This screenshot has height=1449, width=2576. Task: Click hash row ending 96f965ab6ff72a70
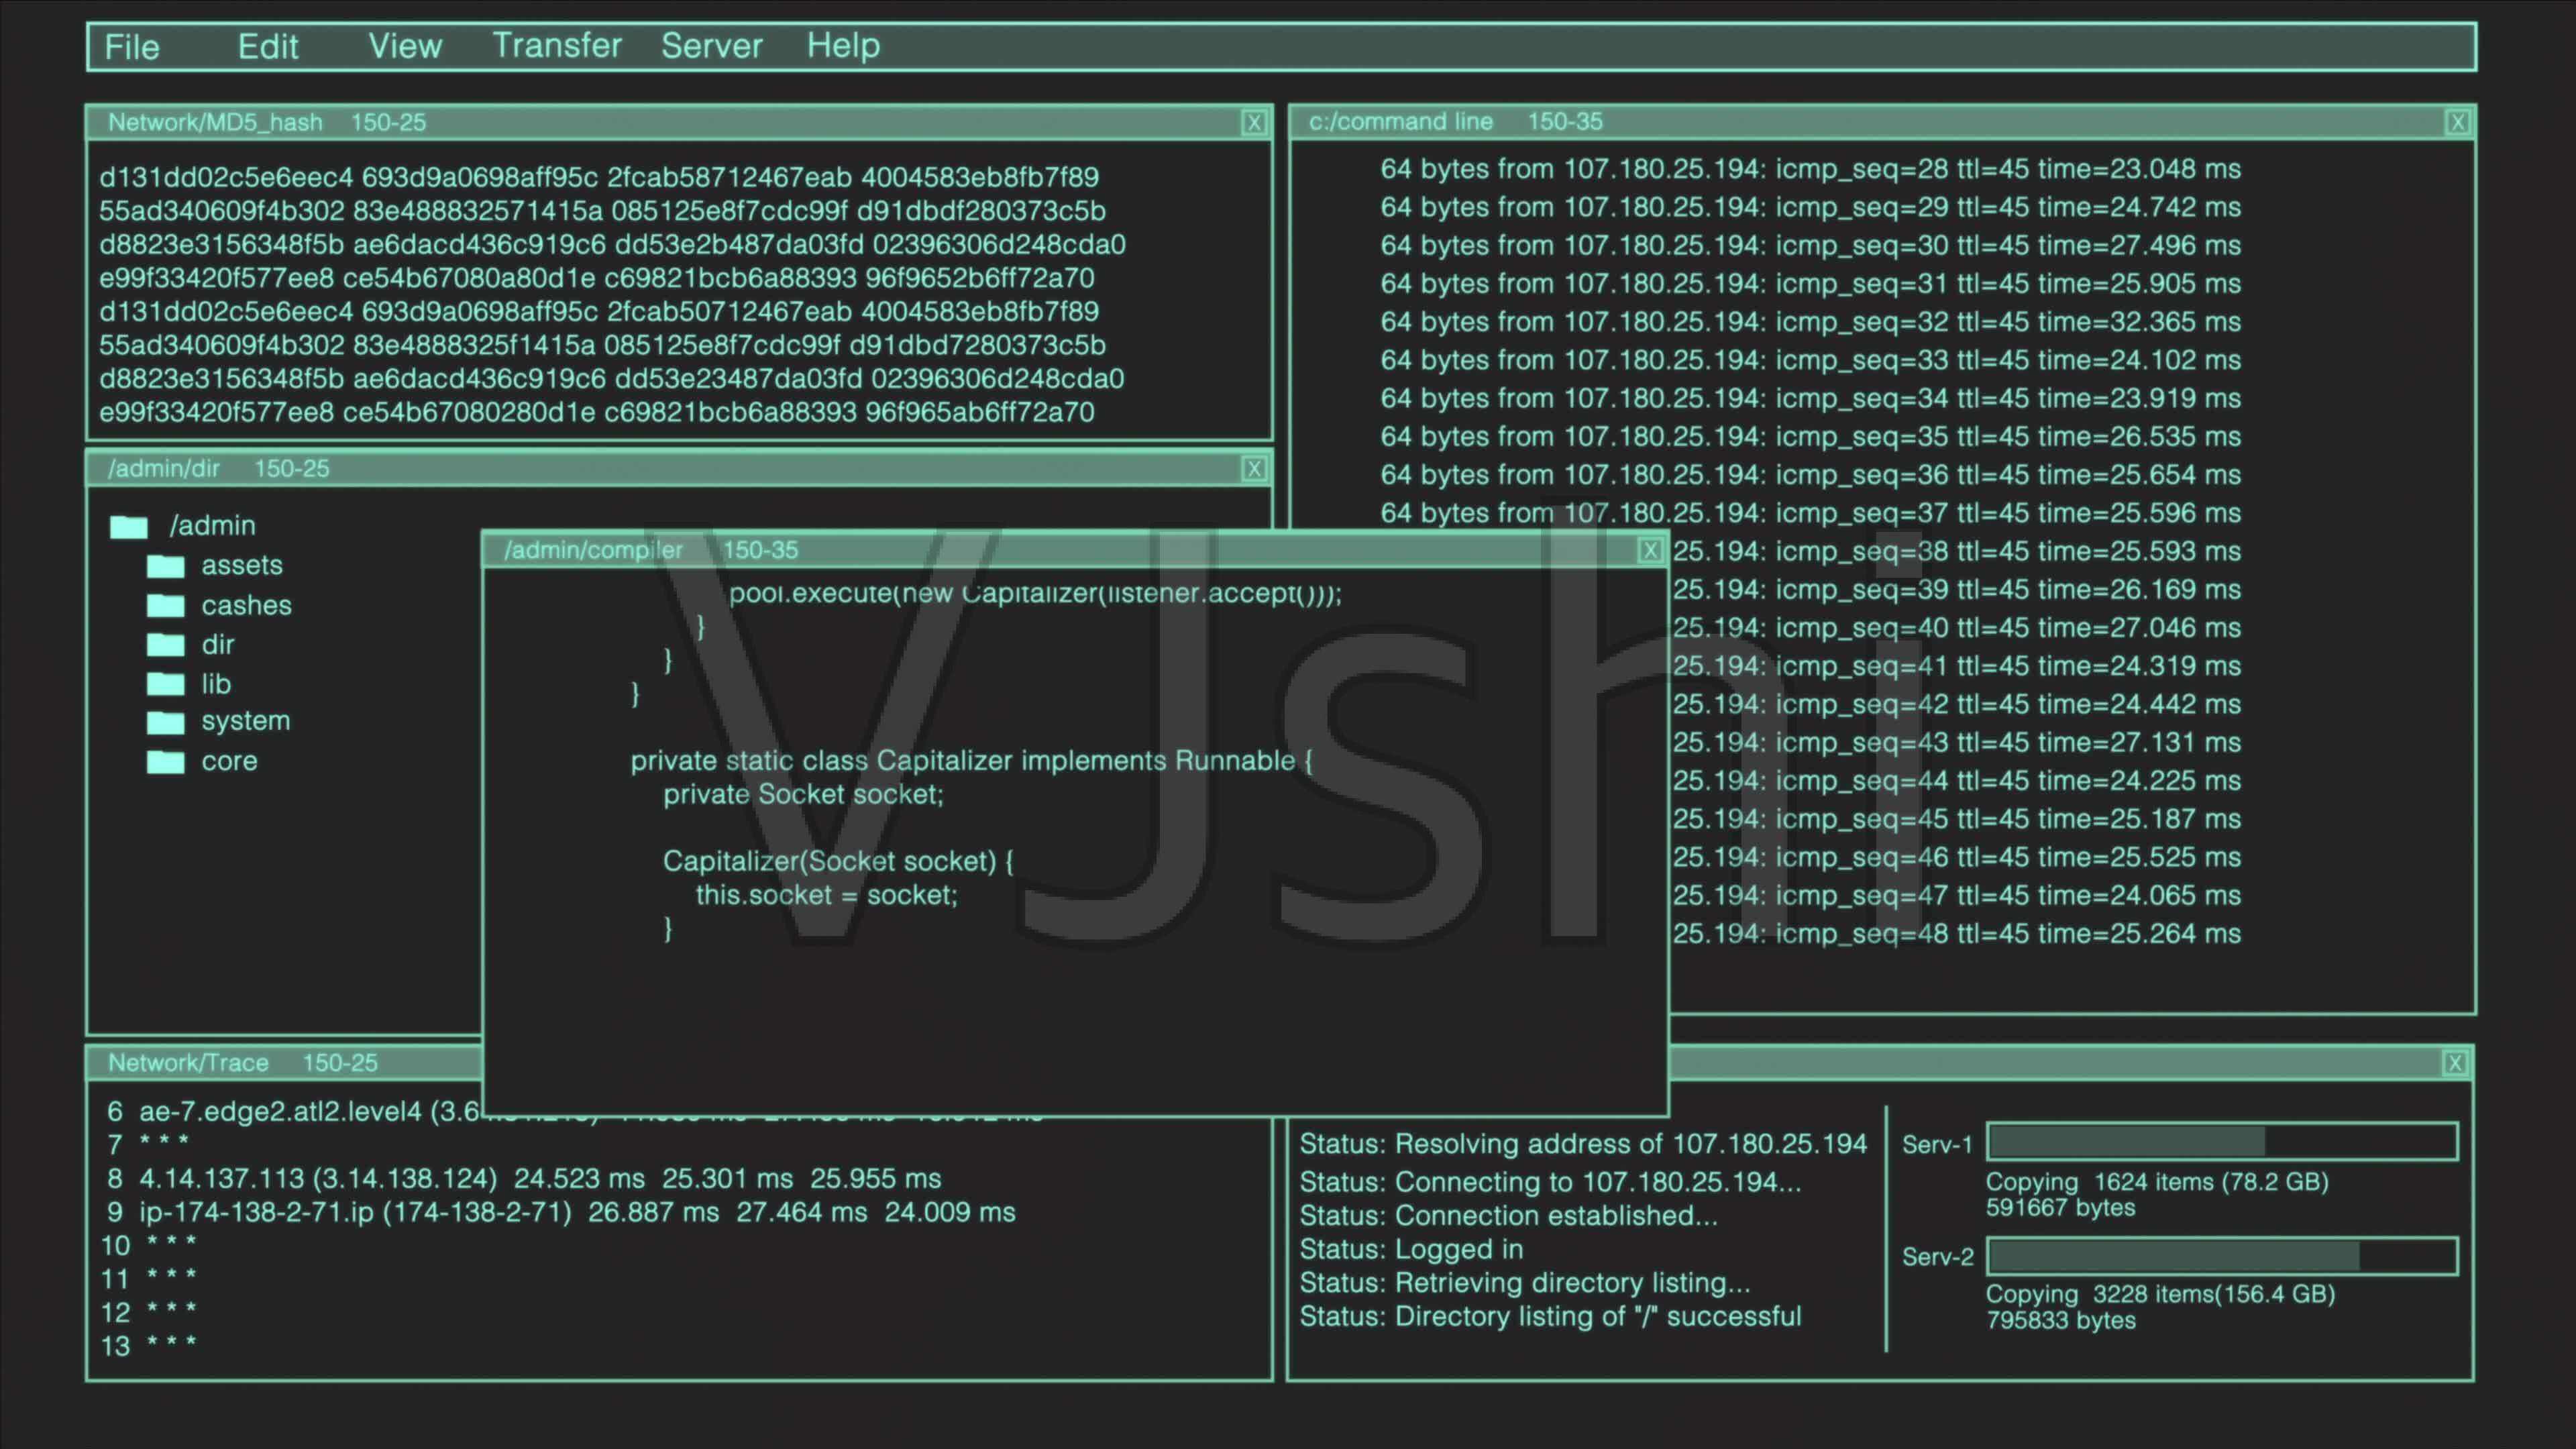(x=596, y=412)
